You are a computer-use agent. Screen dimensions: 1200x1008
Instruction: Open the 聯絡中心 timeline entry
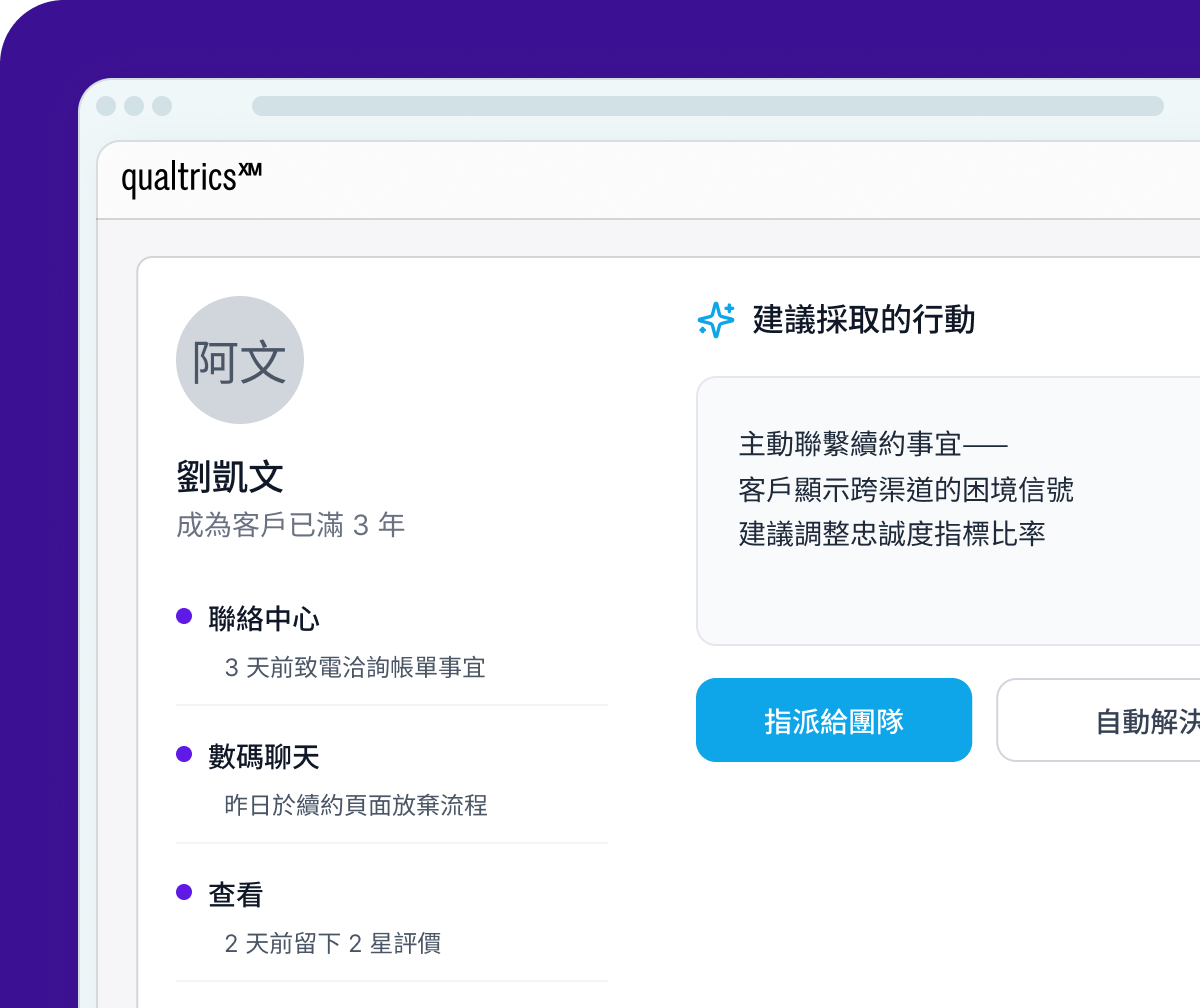[264, 619]
